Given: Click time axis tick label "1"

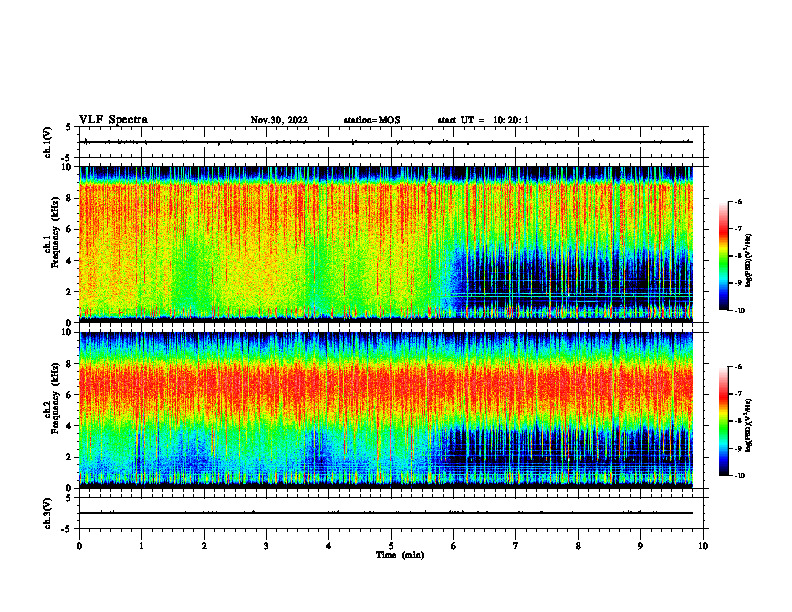Looking at the screenshot, I should point(142,546).
